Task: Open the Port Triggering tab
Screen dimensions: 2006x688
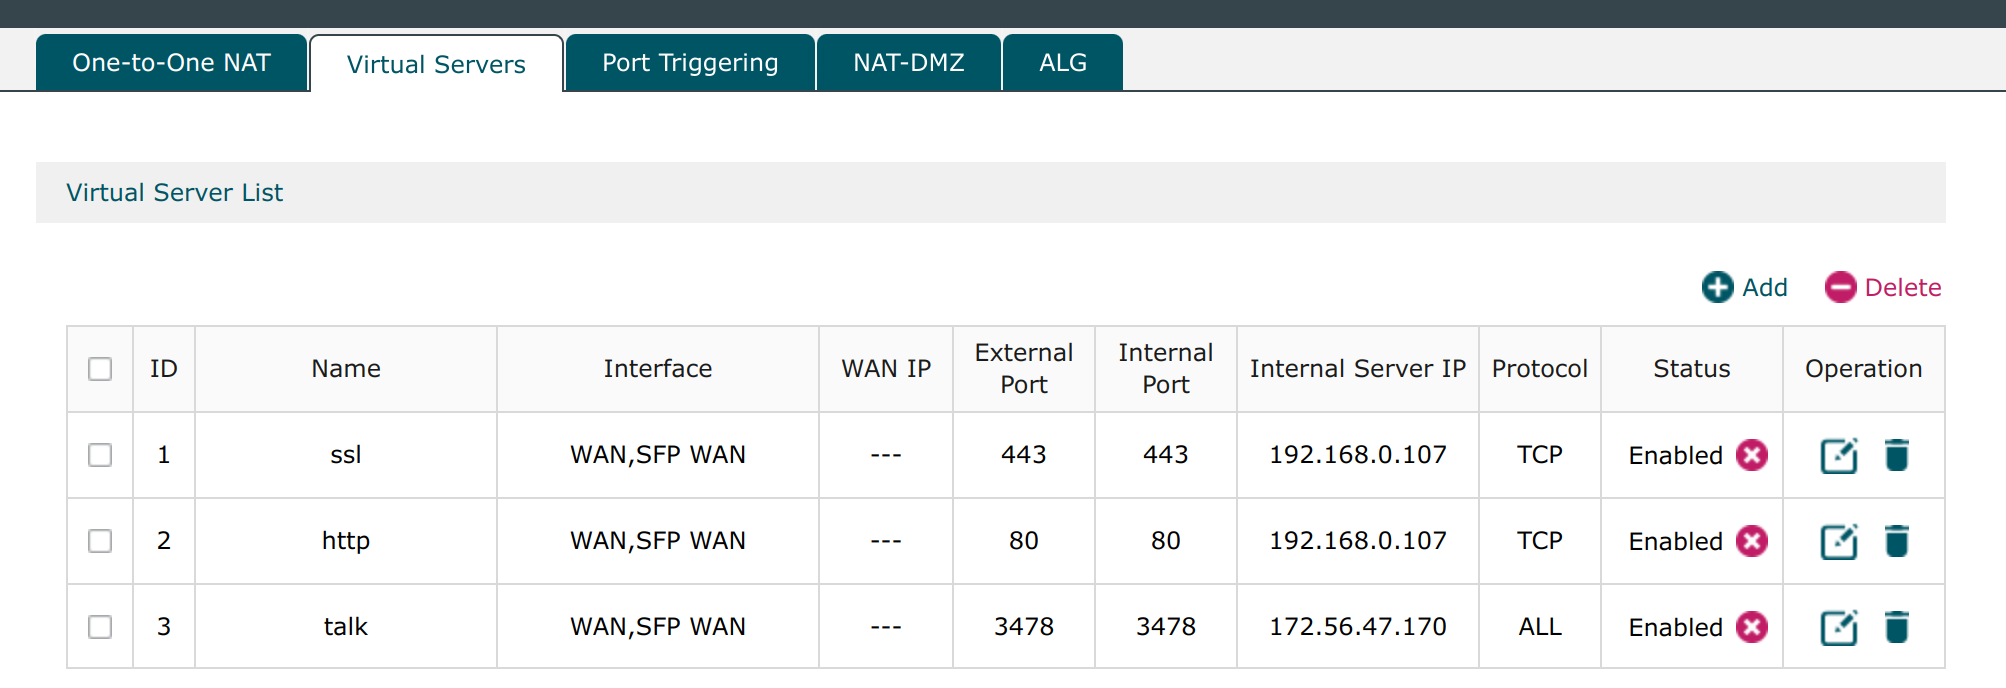Action: coord(690,63)
